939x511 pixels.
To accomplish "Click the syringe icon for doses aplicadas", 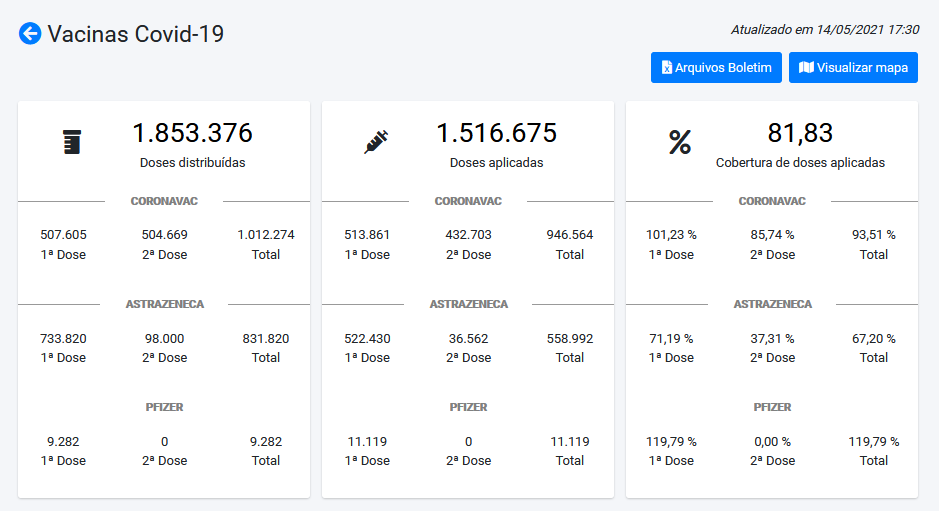I will 376,143.
